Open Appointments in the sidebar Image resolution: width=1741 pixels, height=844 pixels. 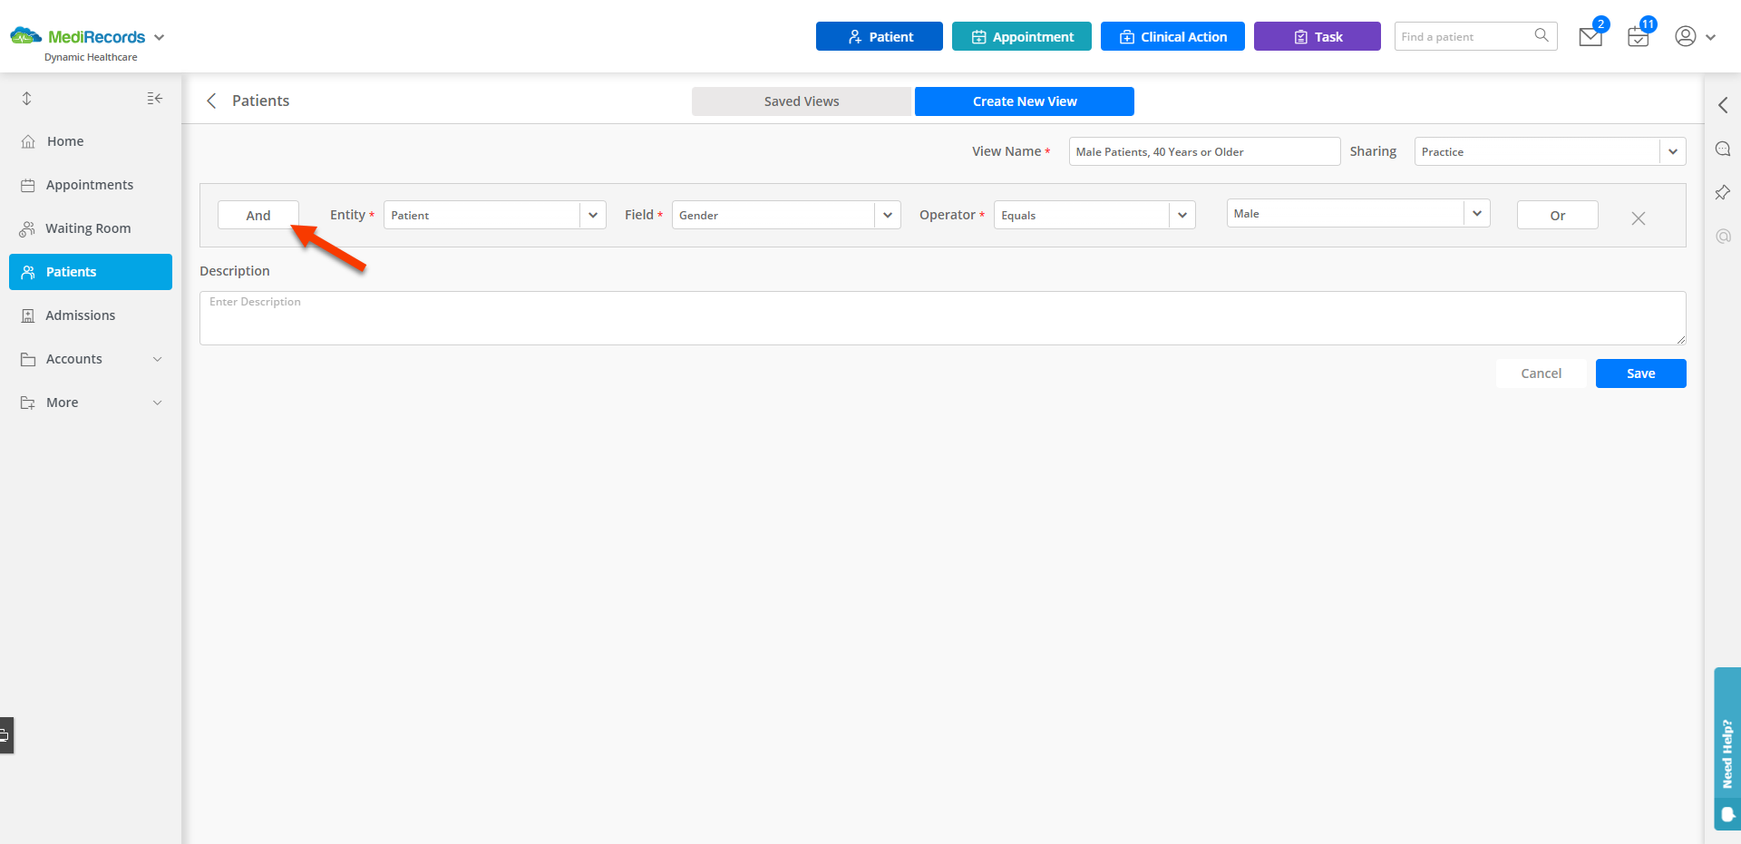point(90,185)
